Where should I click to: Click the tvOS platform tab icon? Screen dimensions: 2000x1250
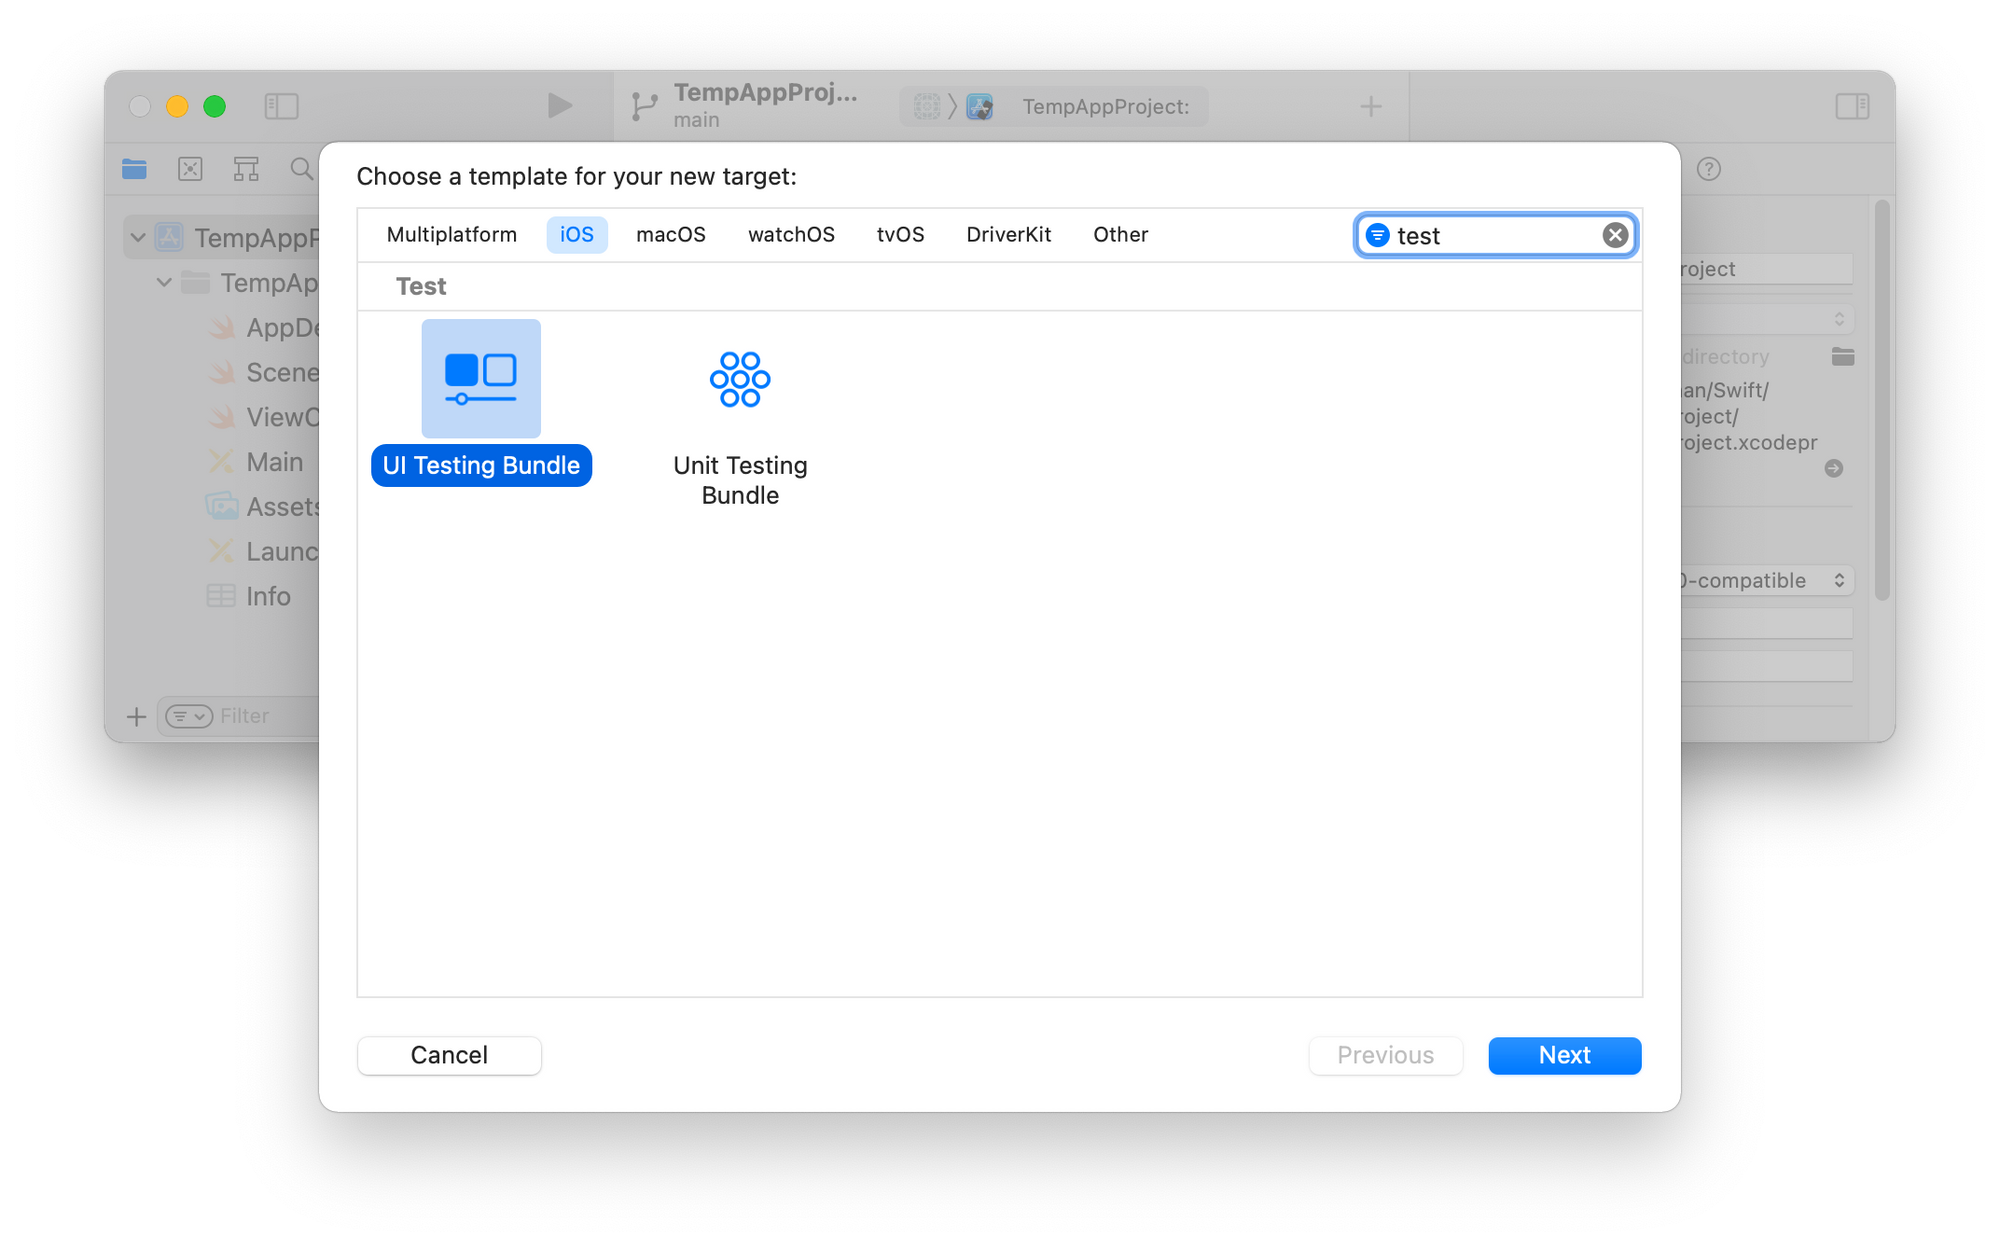[x=900, y=233]
